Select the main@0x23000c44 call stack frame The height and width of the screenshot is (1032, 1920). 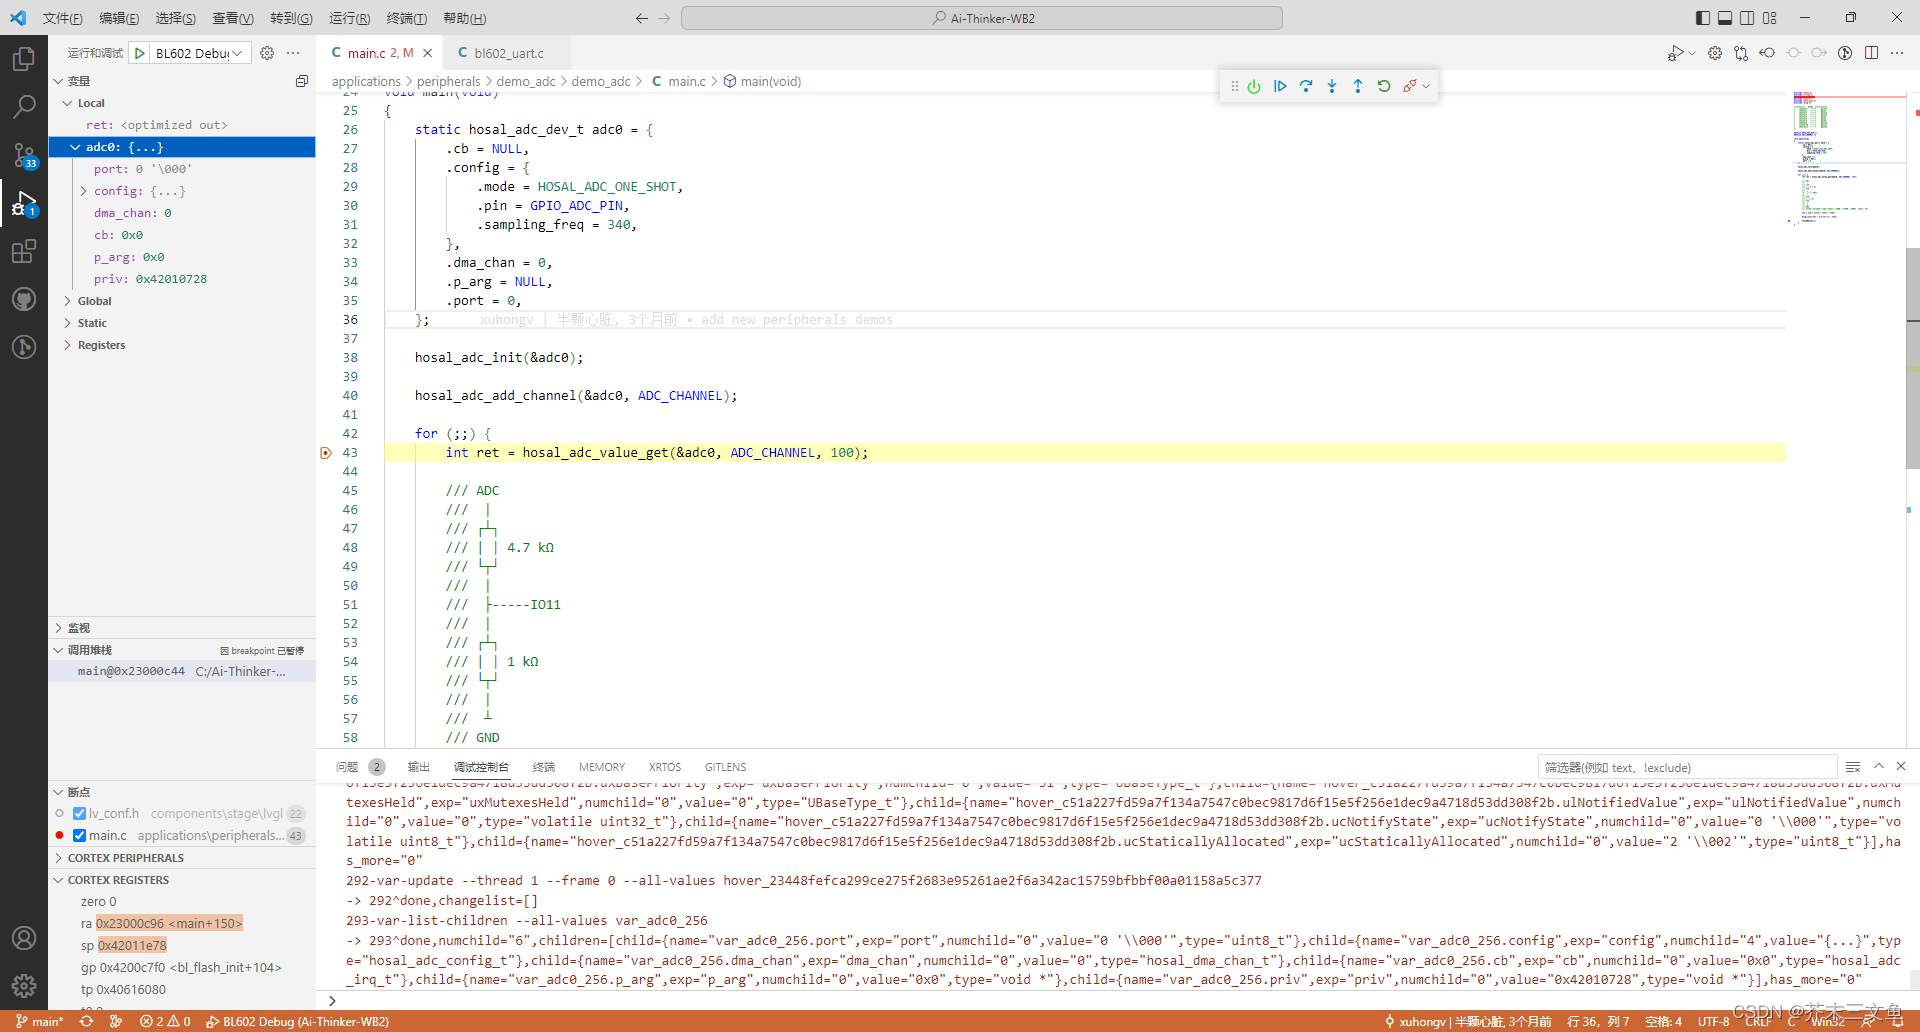point(182,671)
